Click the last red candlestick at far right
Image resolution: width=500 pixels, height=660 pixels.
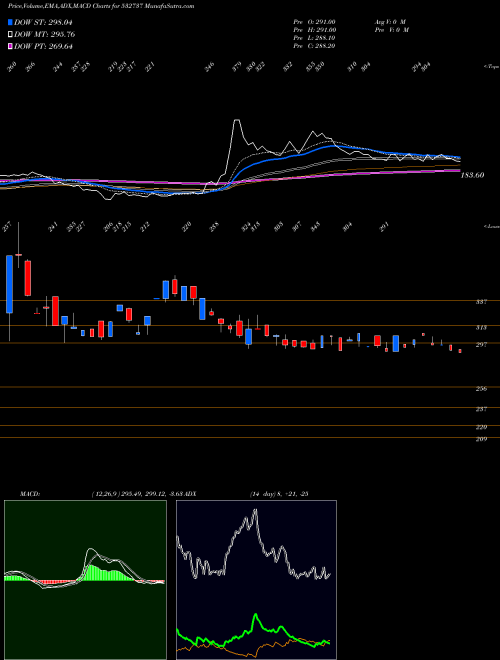click(460, 351)
